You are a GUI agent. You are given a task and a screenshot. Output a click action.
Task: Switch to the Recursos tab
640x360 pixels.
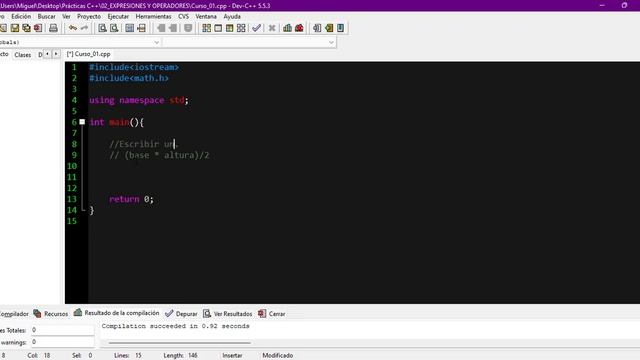pyautogui.click(x=51, y=313)
